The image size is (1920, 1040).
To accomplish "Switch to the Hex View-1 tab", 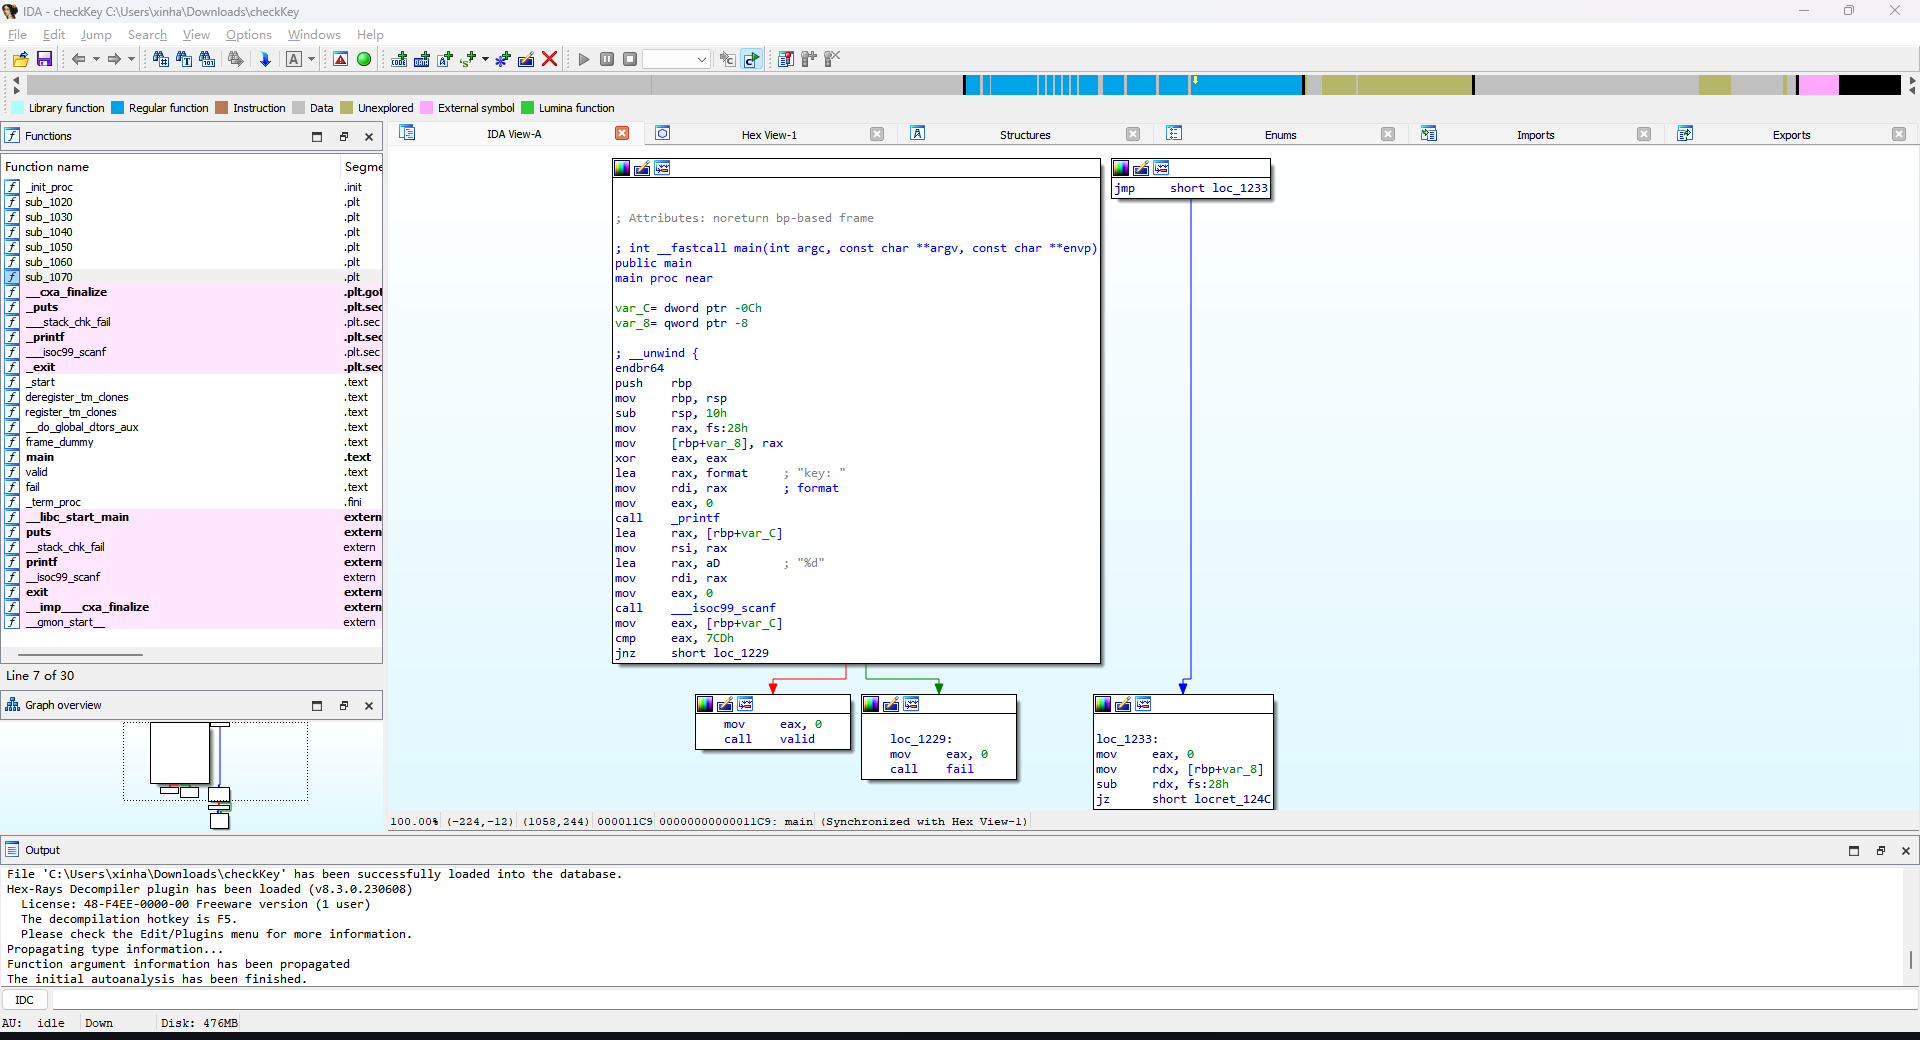I will (769, 135).
